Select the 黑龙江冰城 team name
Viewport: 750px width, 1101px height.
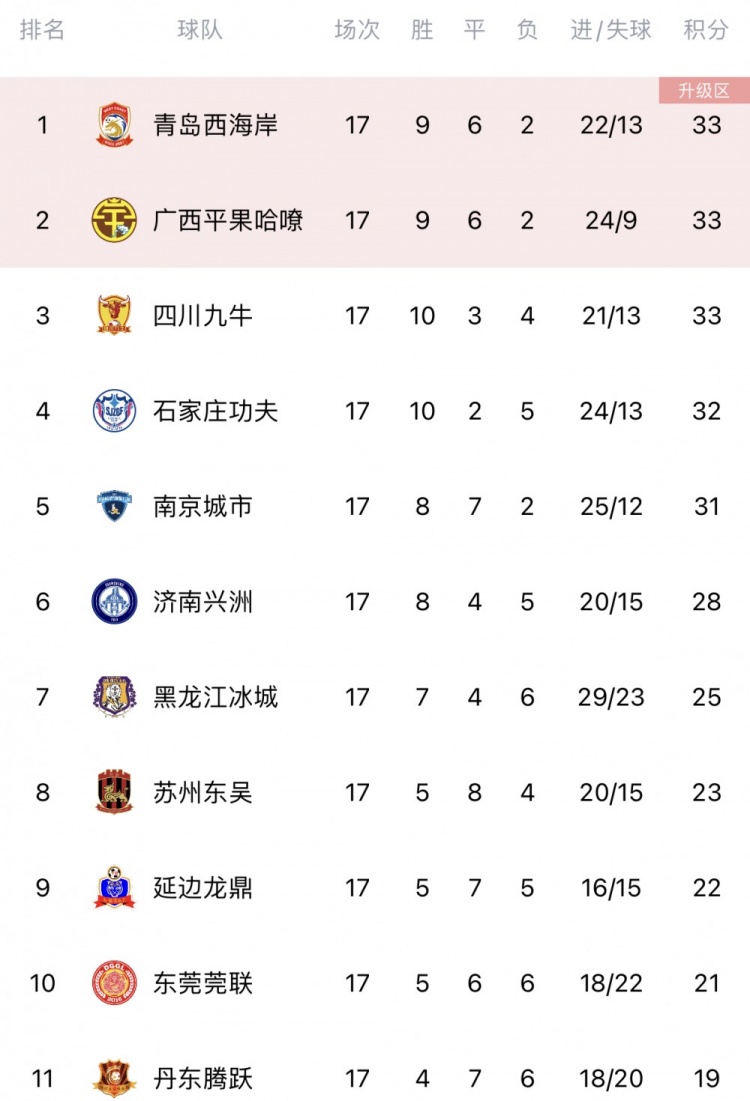[216, 697]
